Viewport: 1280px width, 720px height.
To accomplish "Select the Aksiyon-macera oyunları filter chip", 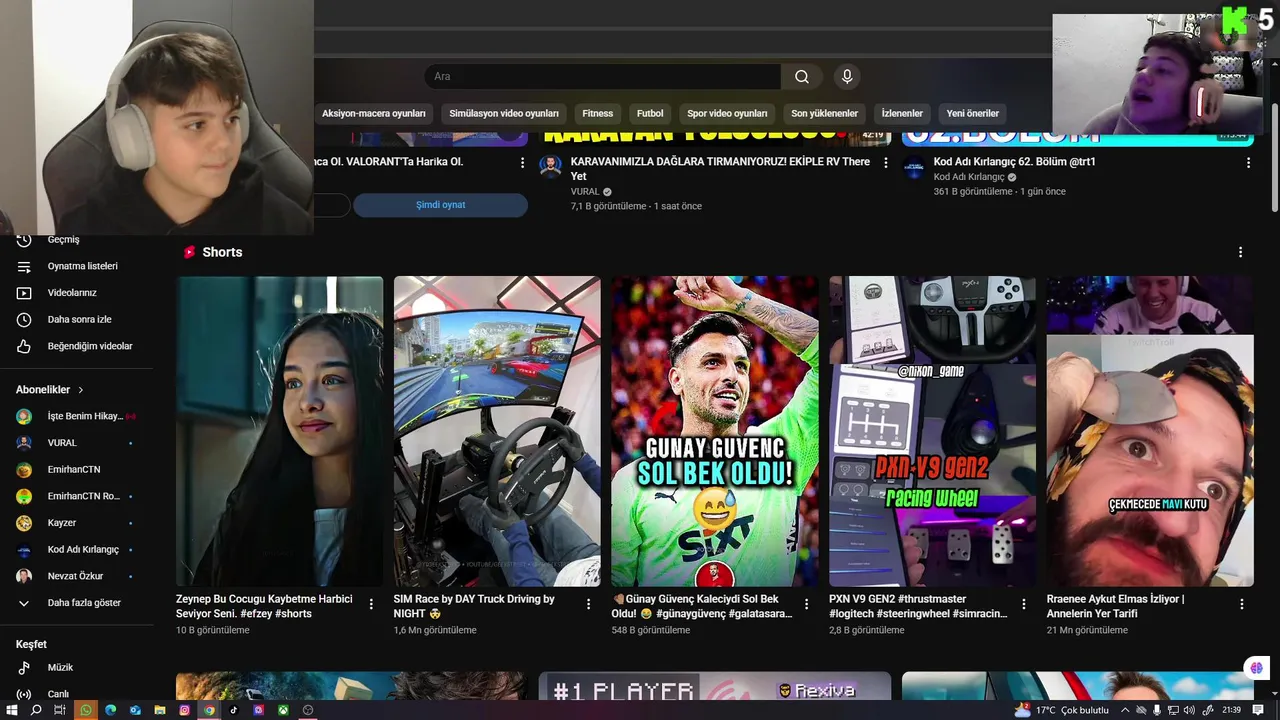I will (x=374, y=113).
